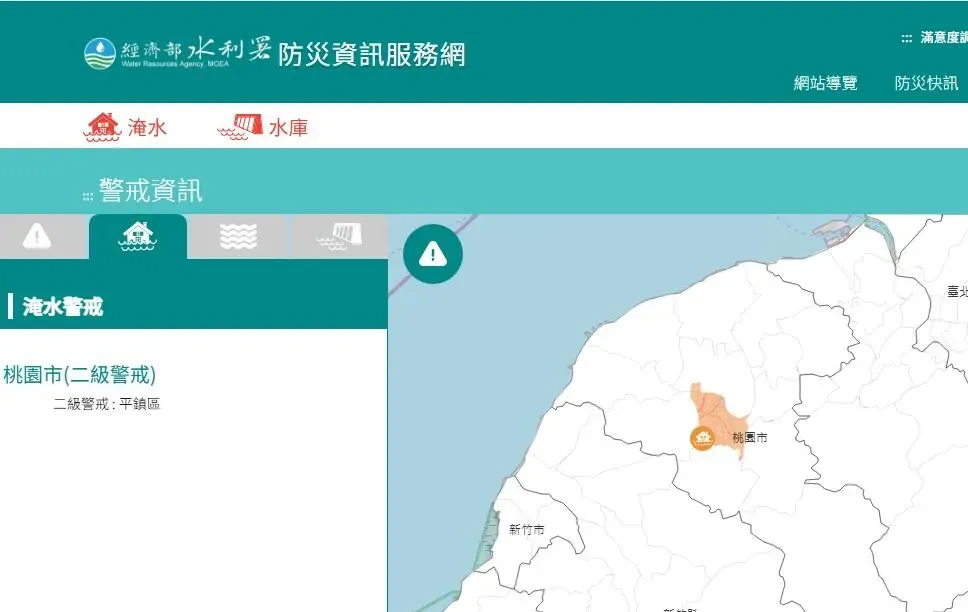Click the Water Resources Agency logo
Image resolution: width=968 pixels, height=612 pixels.
177,53
